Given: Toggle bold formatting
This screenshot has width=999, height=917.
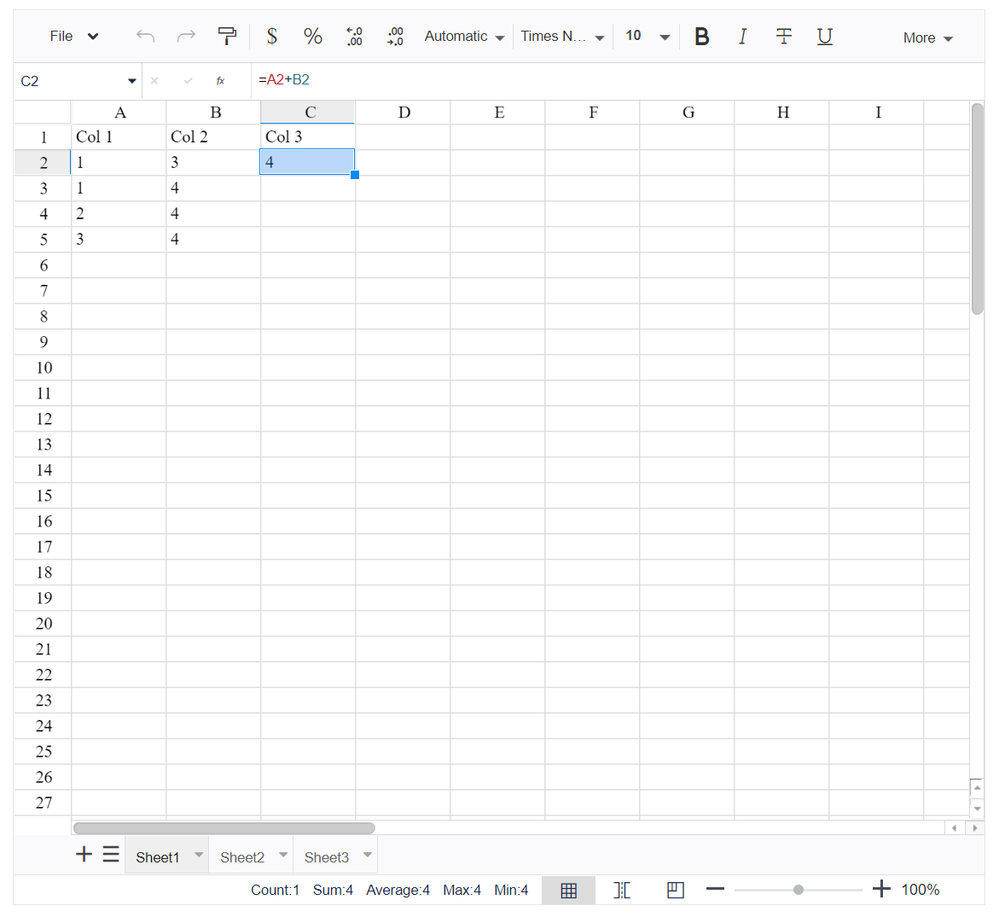Looking at the screenshot, I should tap(702, 36).
